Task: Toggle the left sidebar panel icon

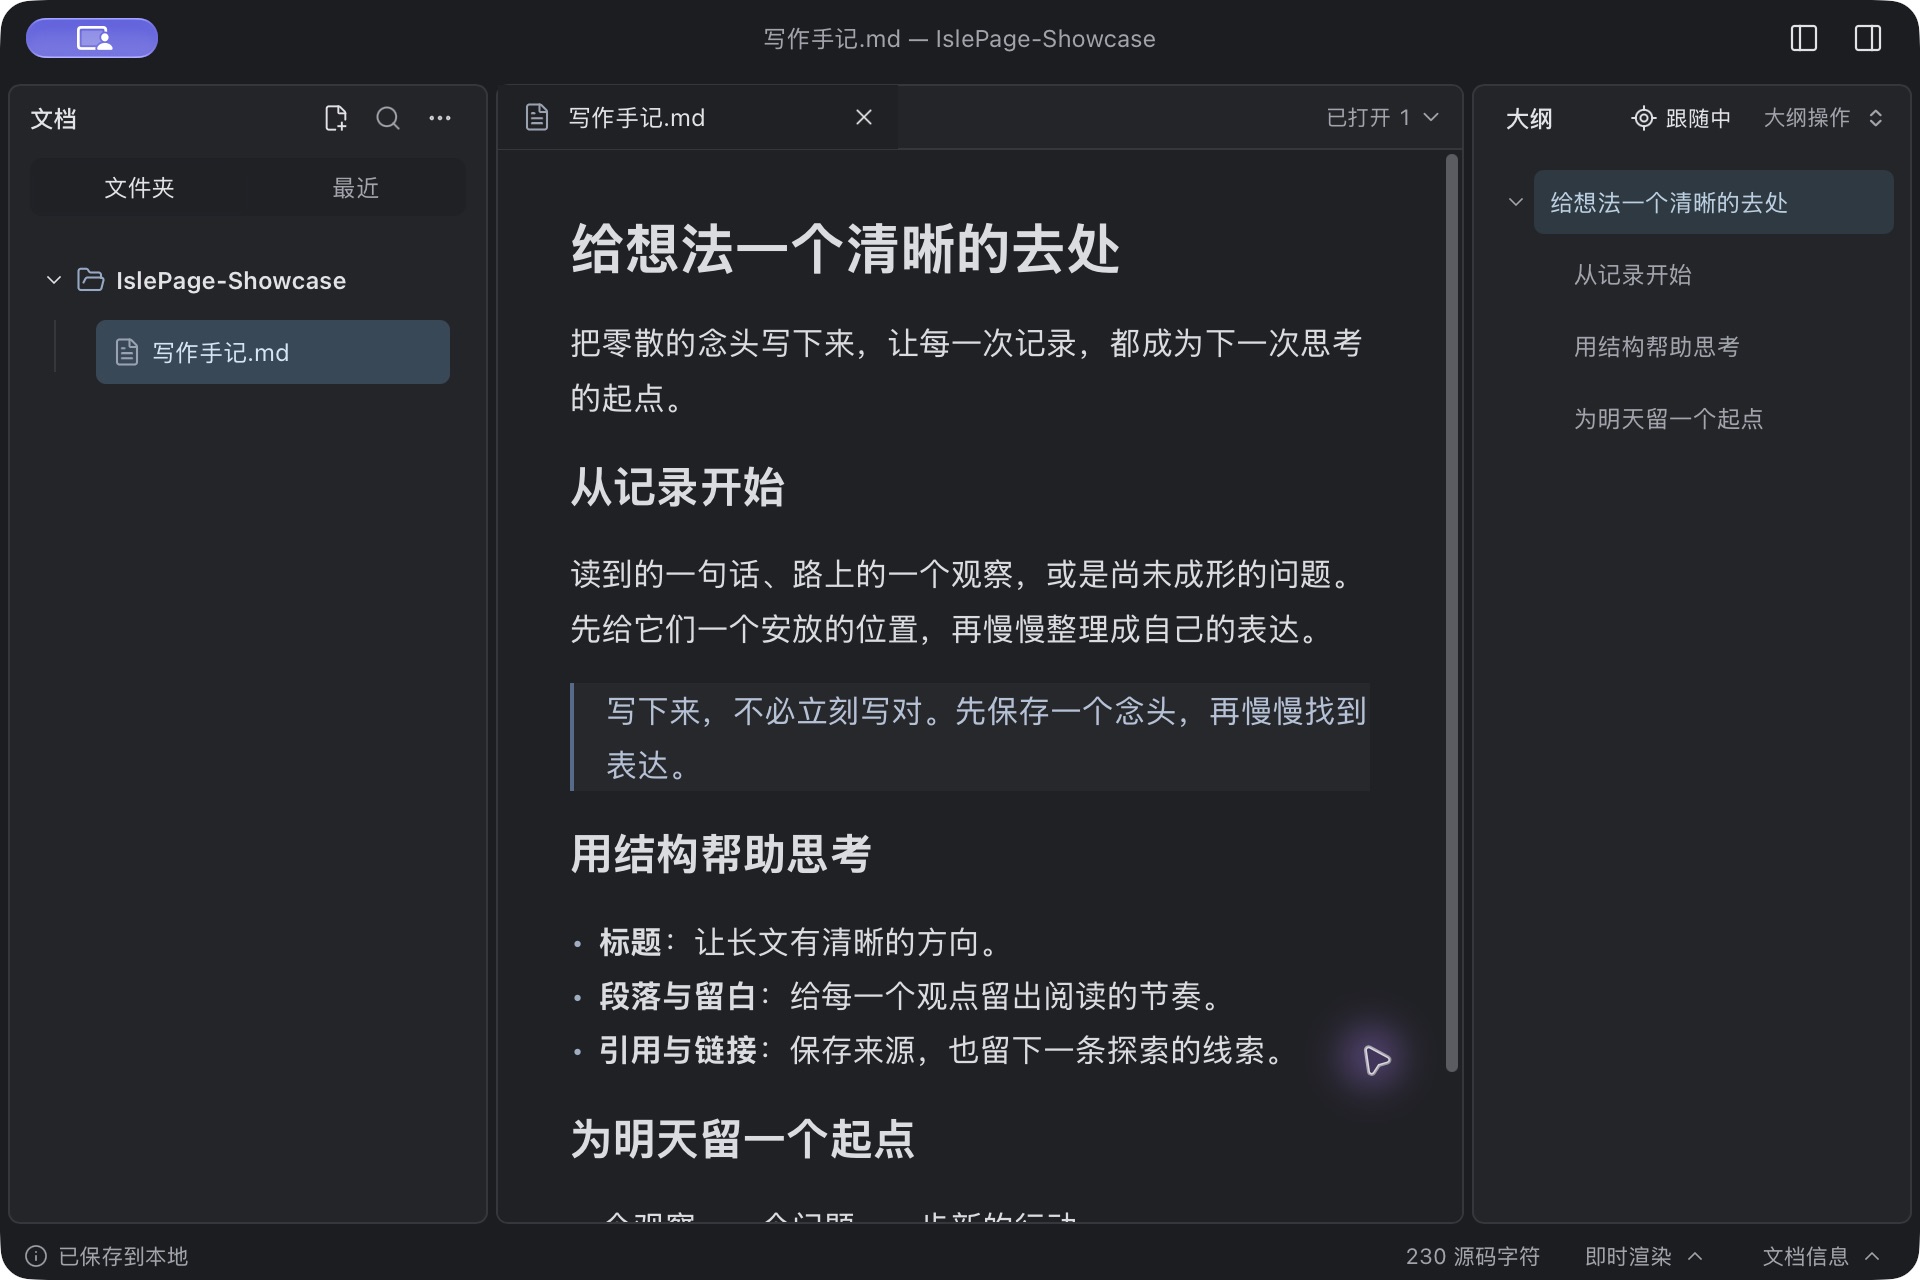Action: 1803,38
